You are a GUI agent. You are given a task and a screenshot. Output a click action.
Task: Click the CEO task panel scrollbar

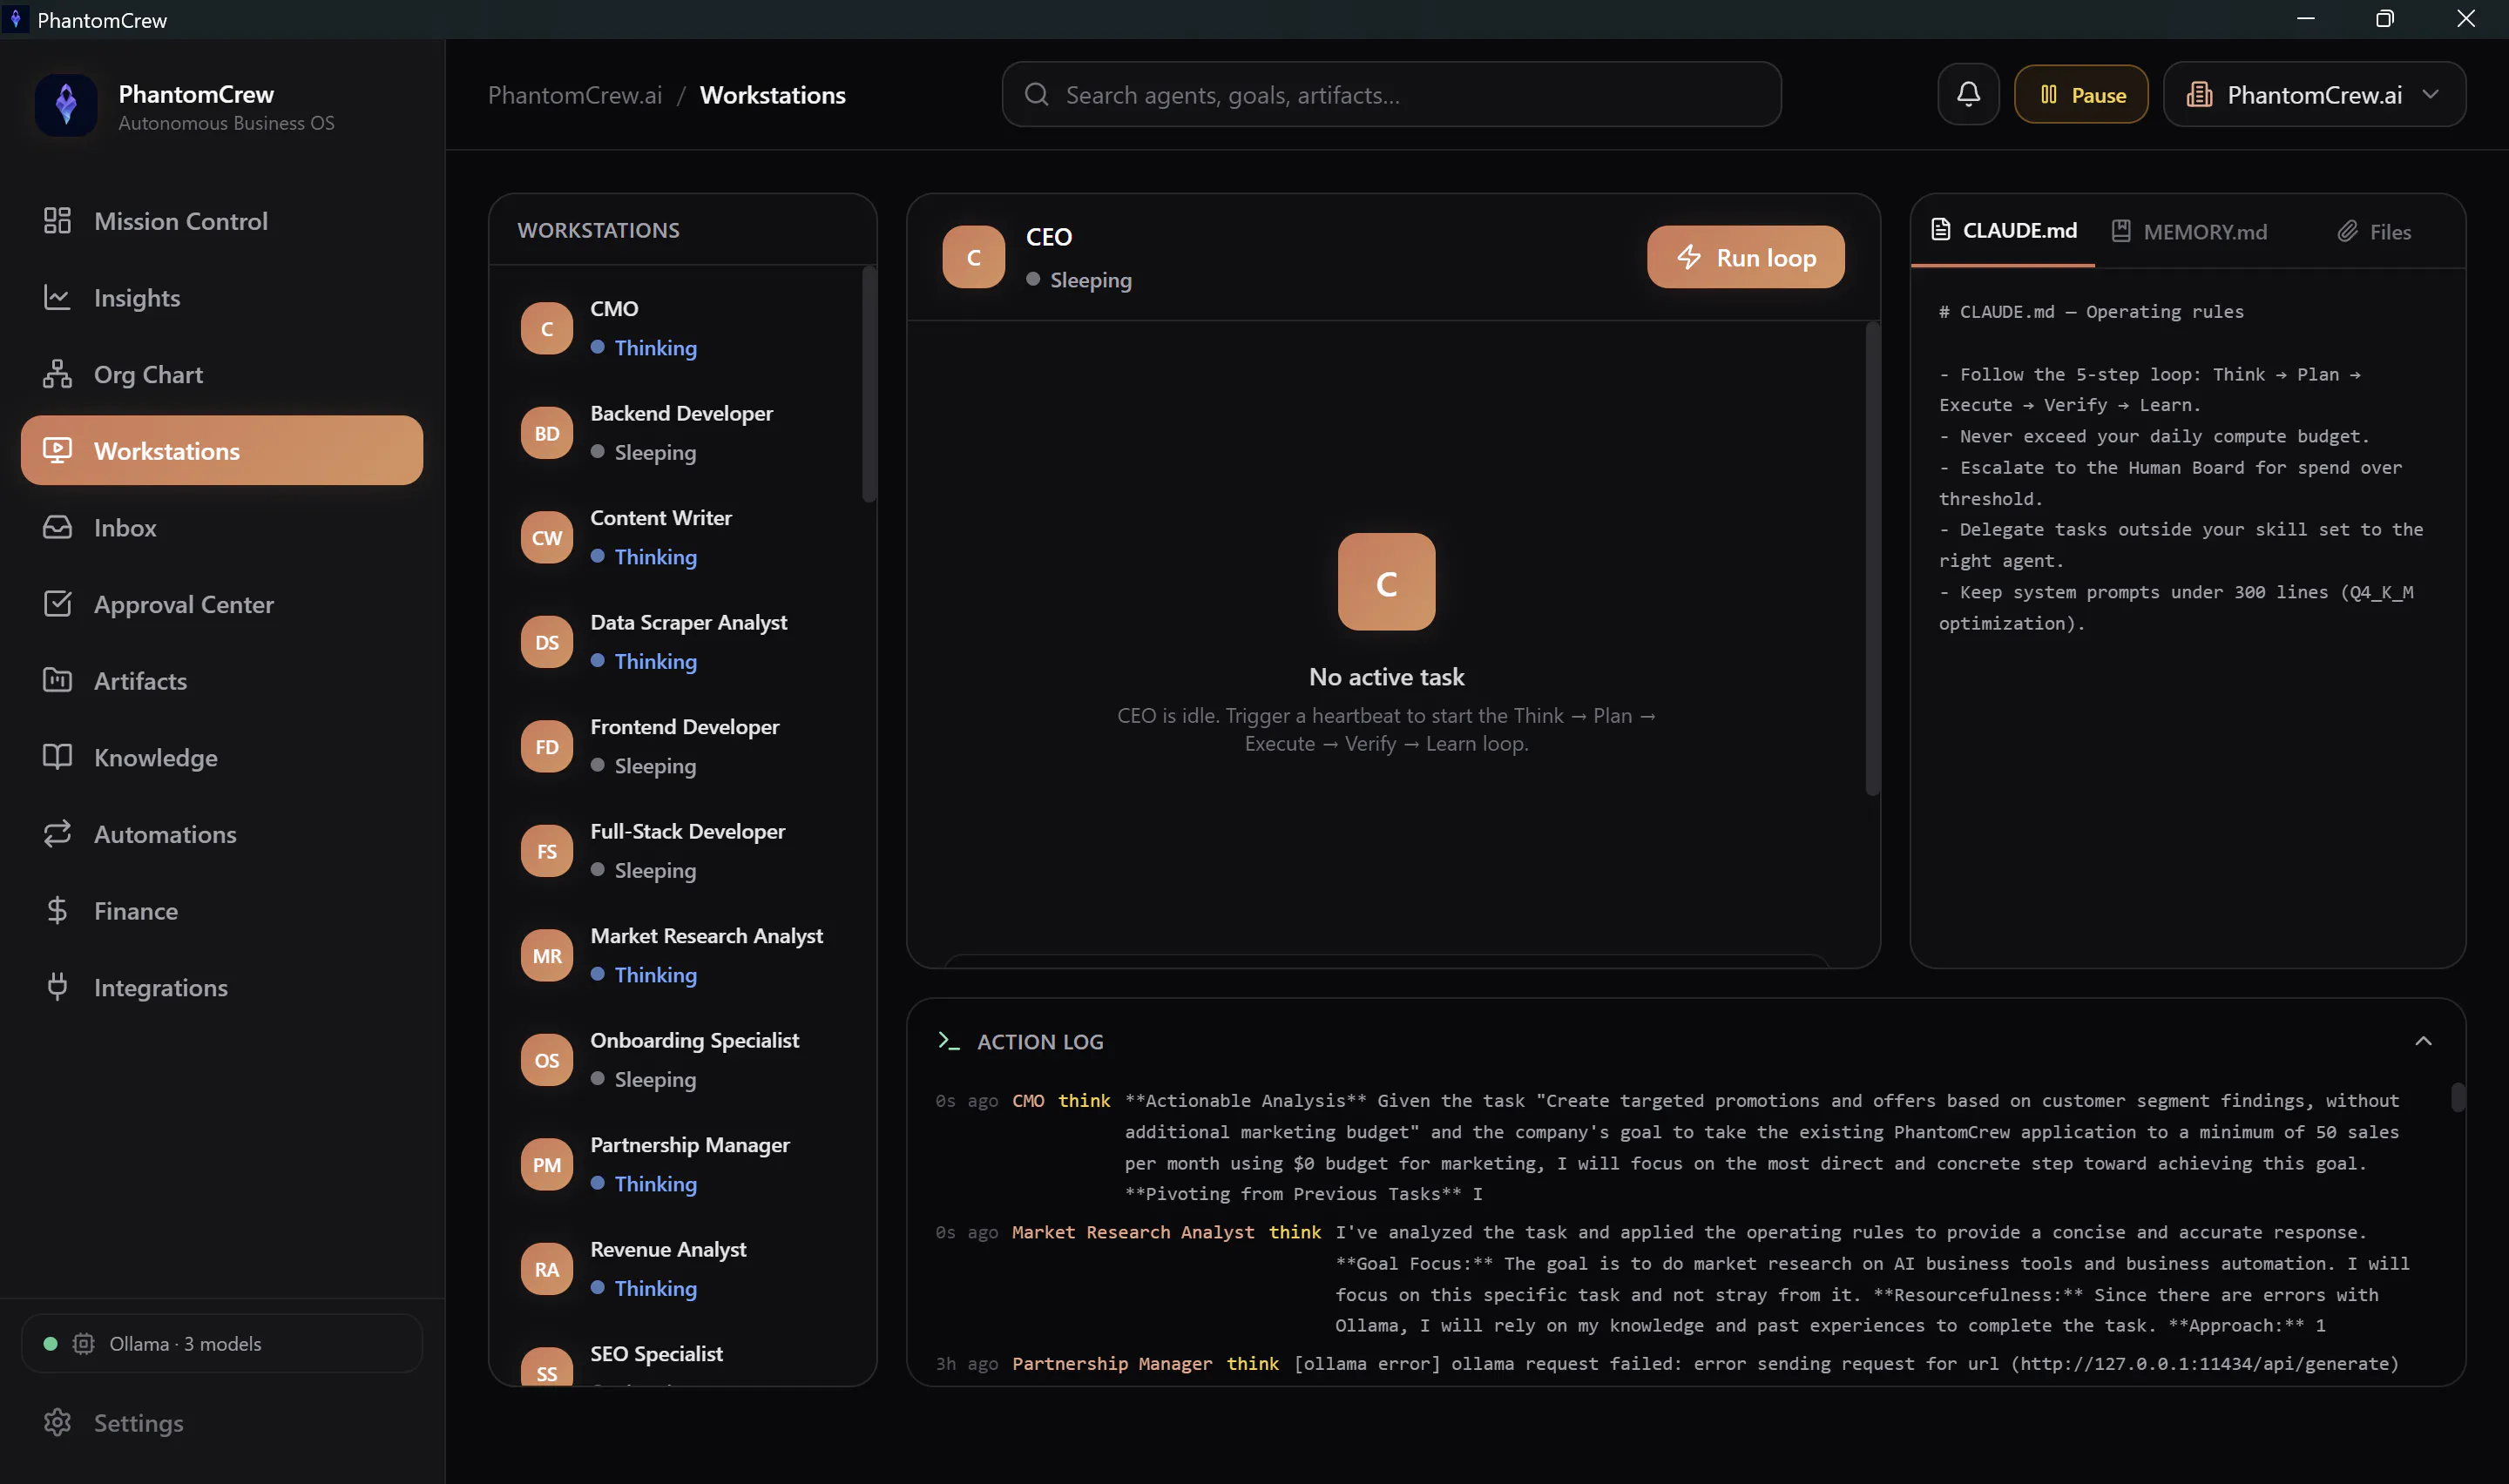point(1872,558)
